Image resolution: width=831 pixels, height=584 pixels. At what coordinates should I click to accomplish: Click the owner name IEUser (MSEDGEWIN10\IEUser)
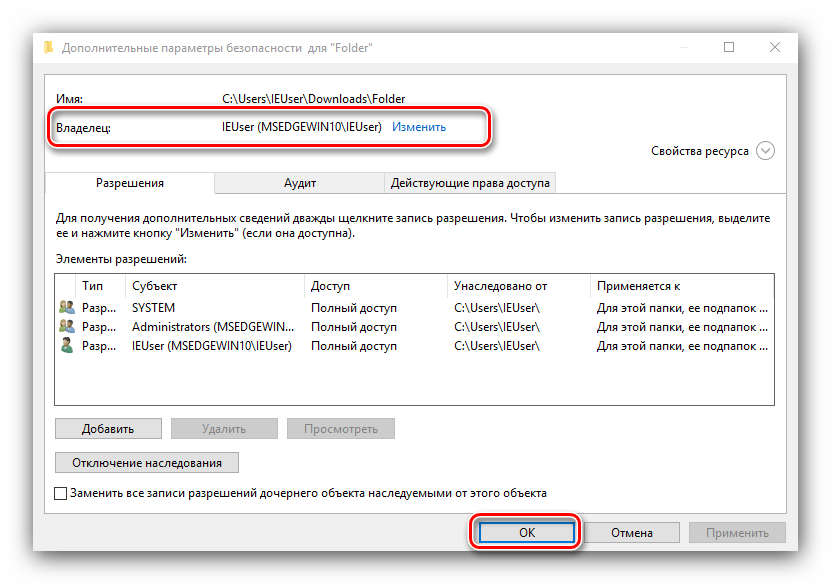click(302, 127)
